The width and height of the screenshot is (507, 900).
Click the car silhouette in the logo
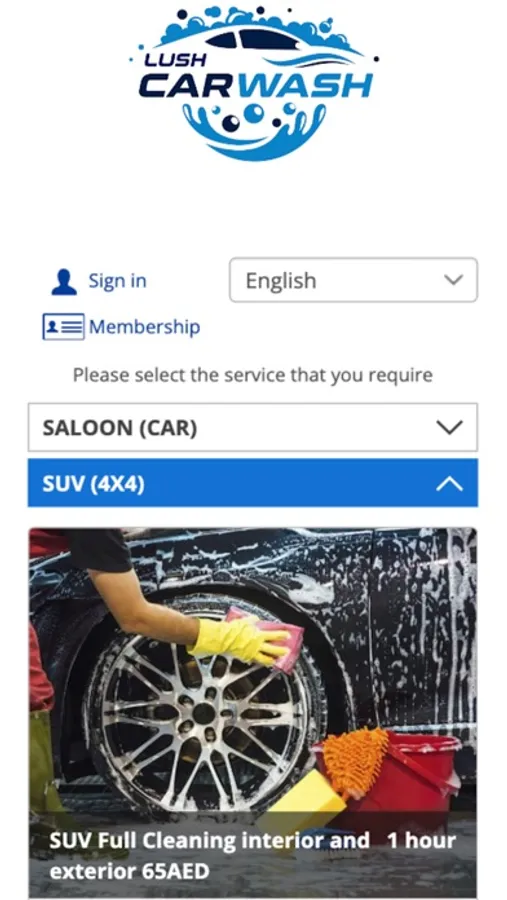tap(253, 38)
